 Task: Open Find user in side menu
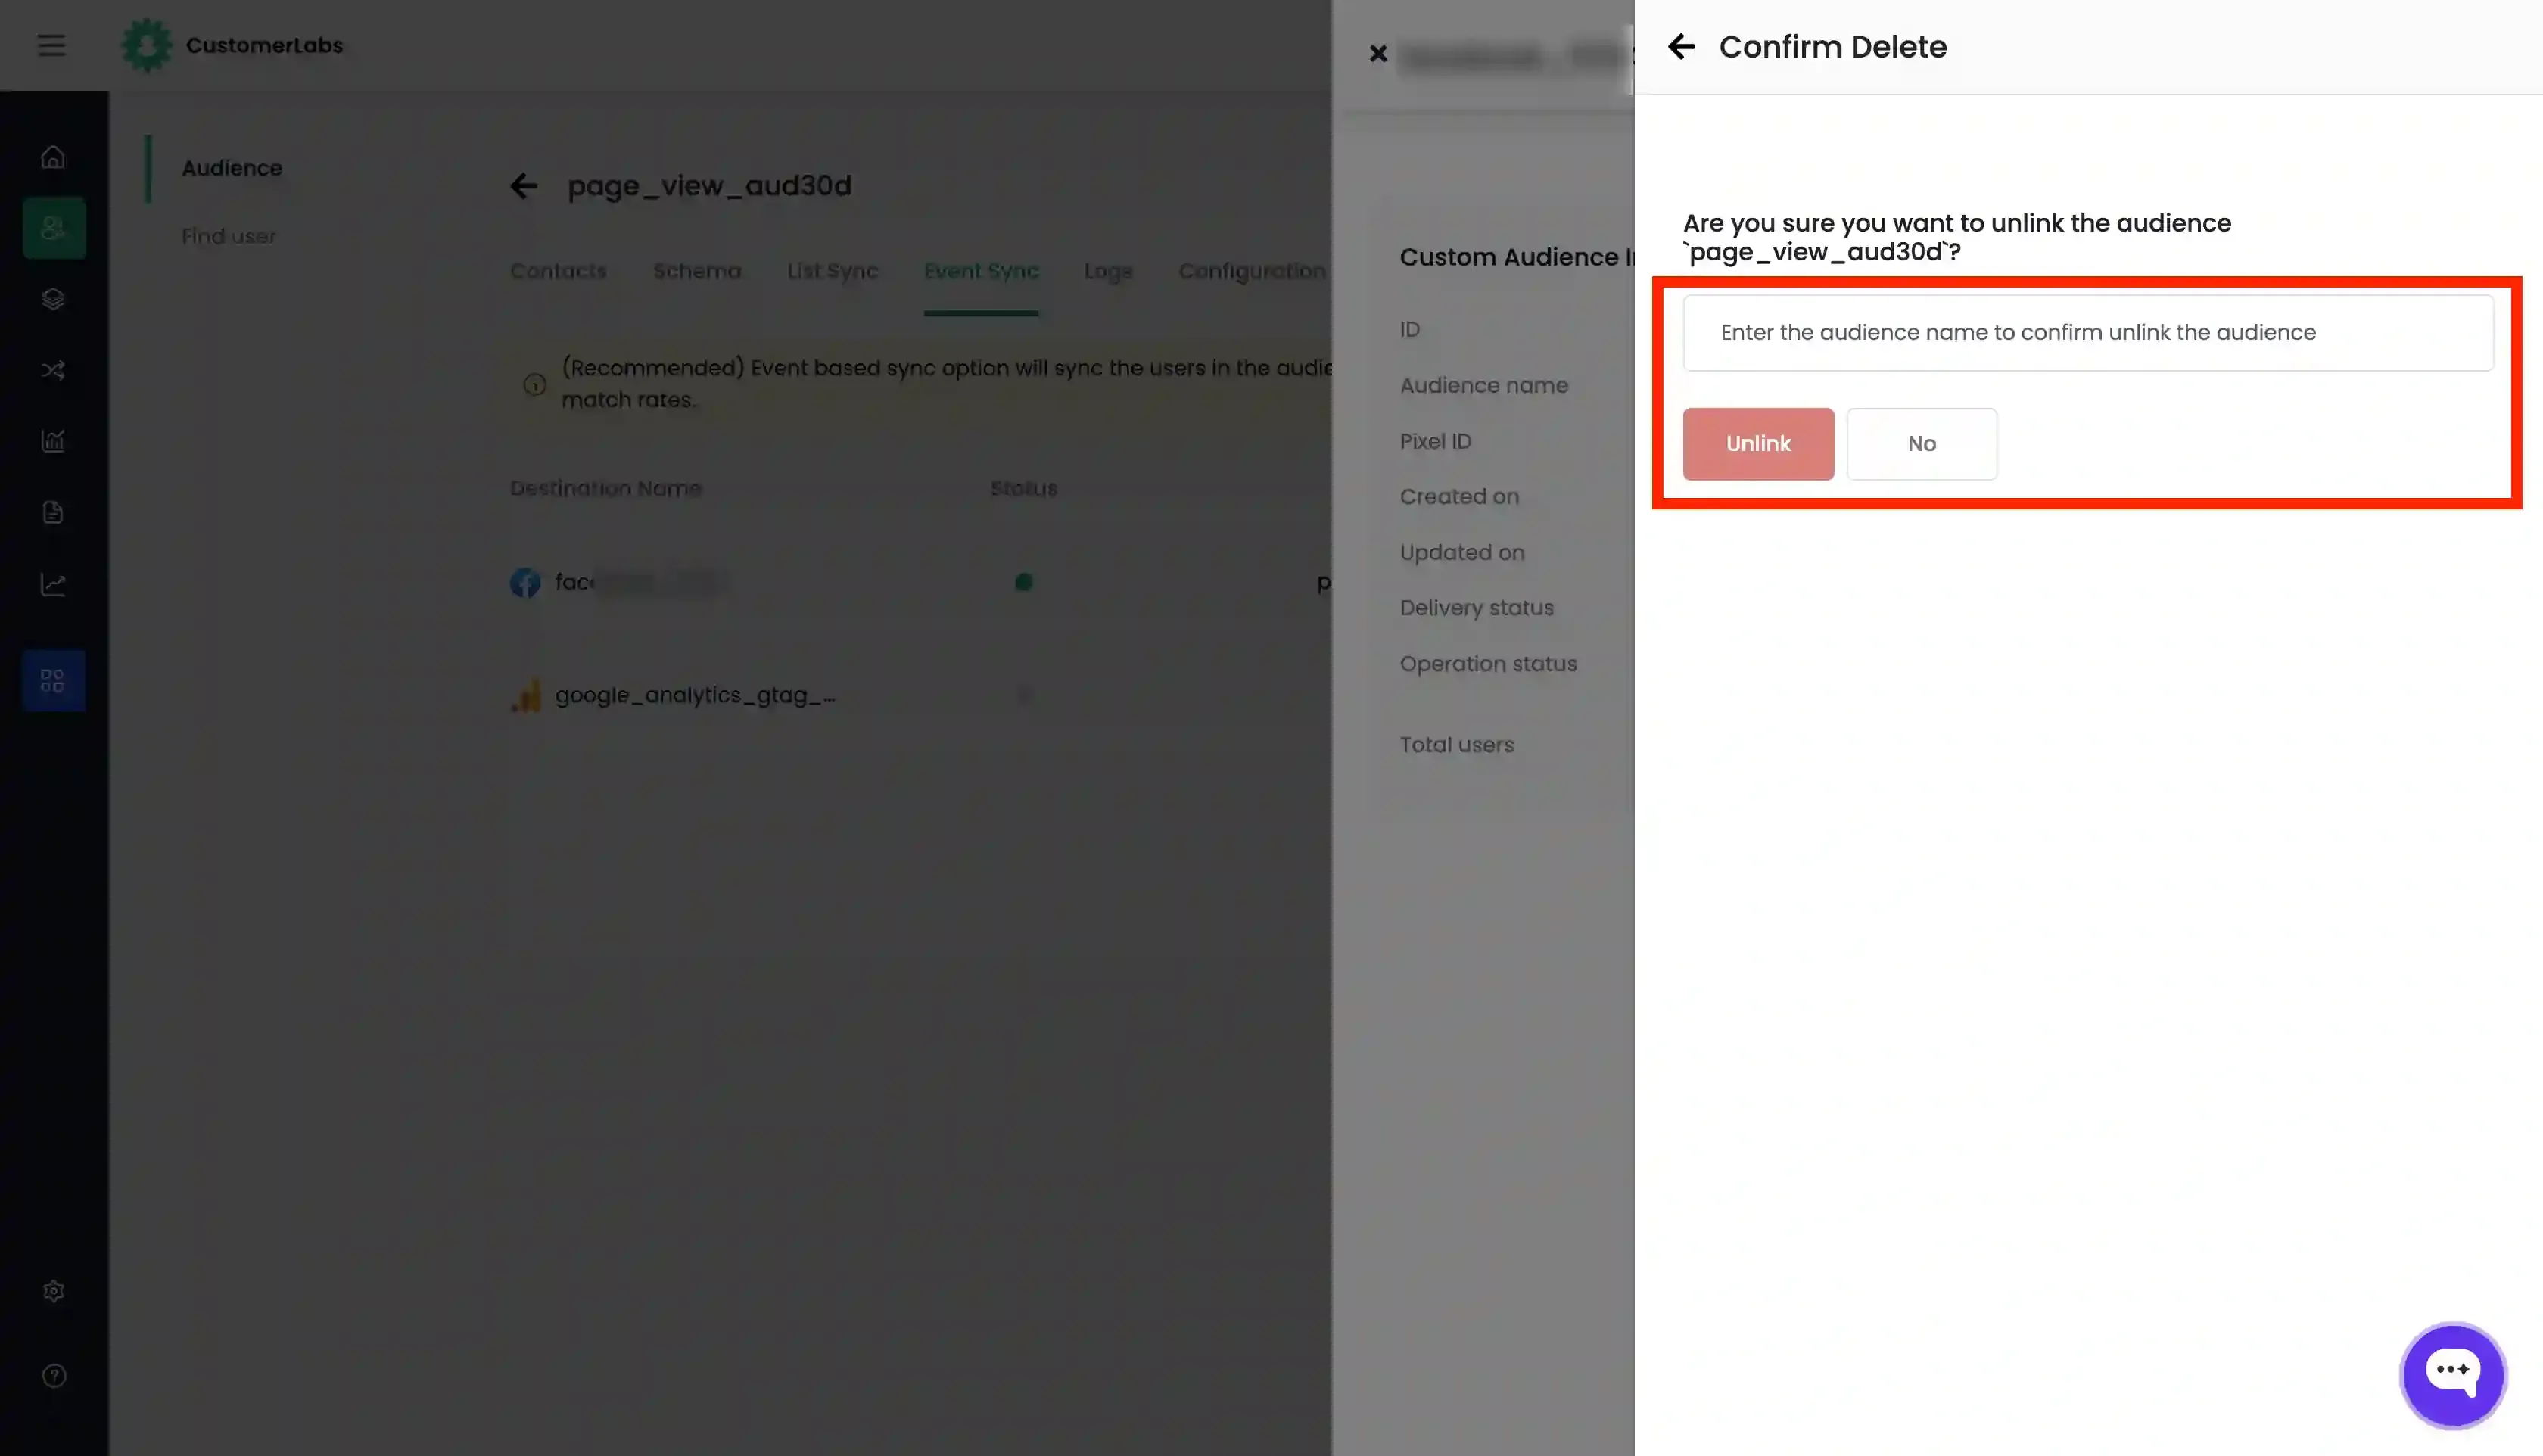[x=228, y=236]
